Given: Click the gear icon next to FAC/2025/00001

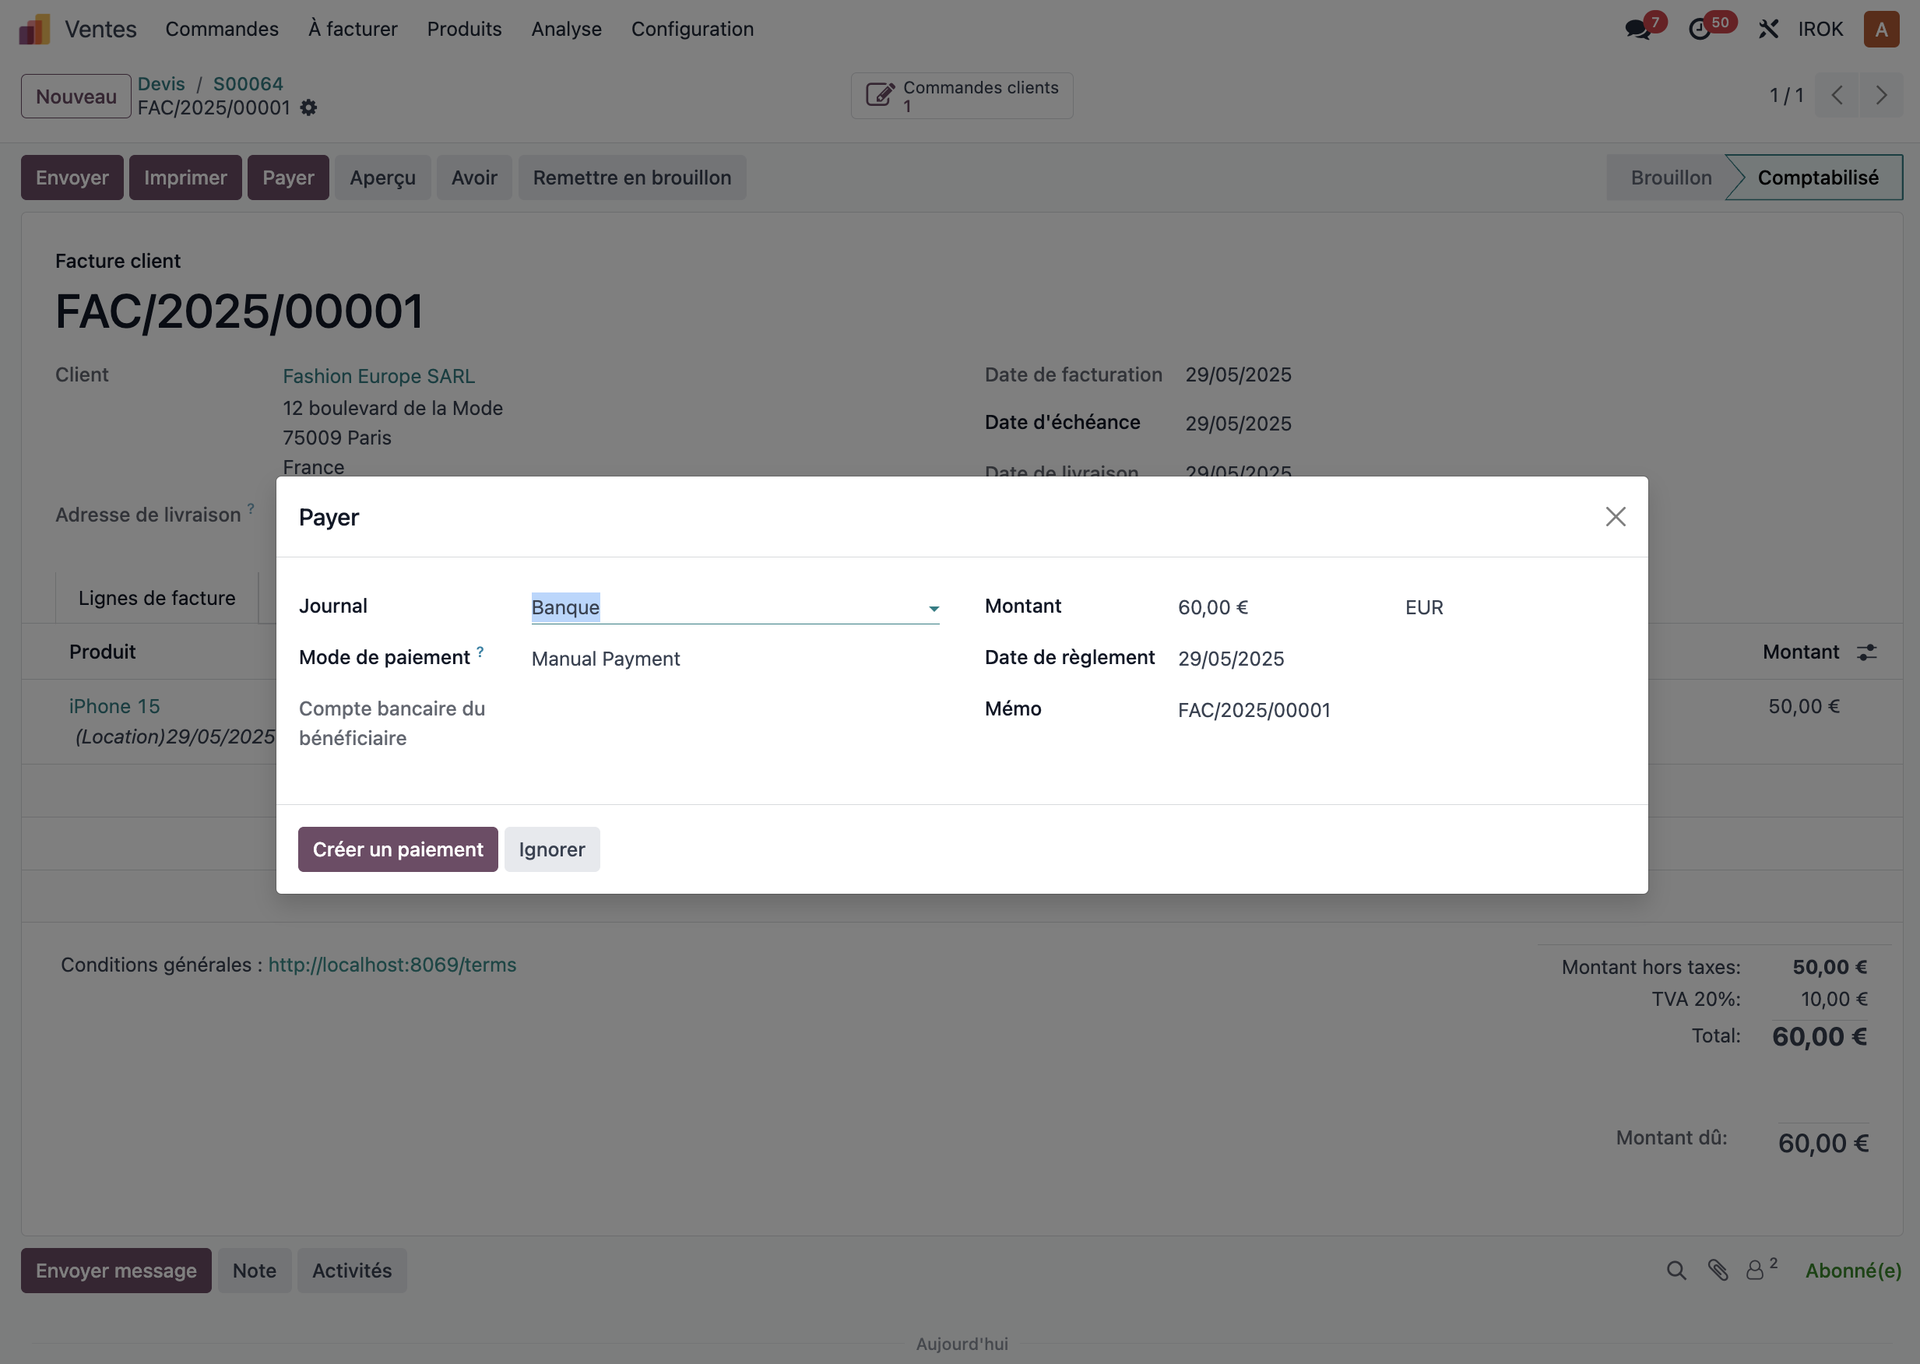Looking at the screenshot, I should point(308,107).
